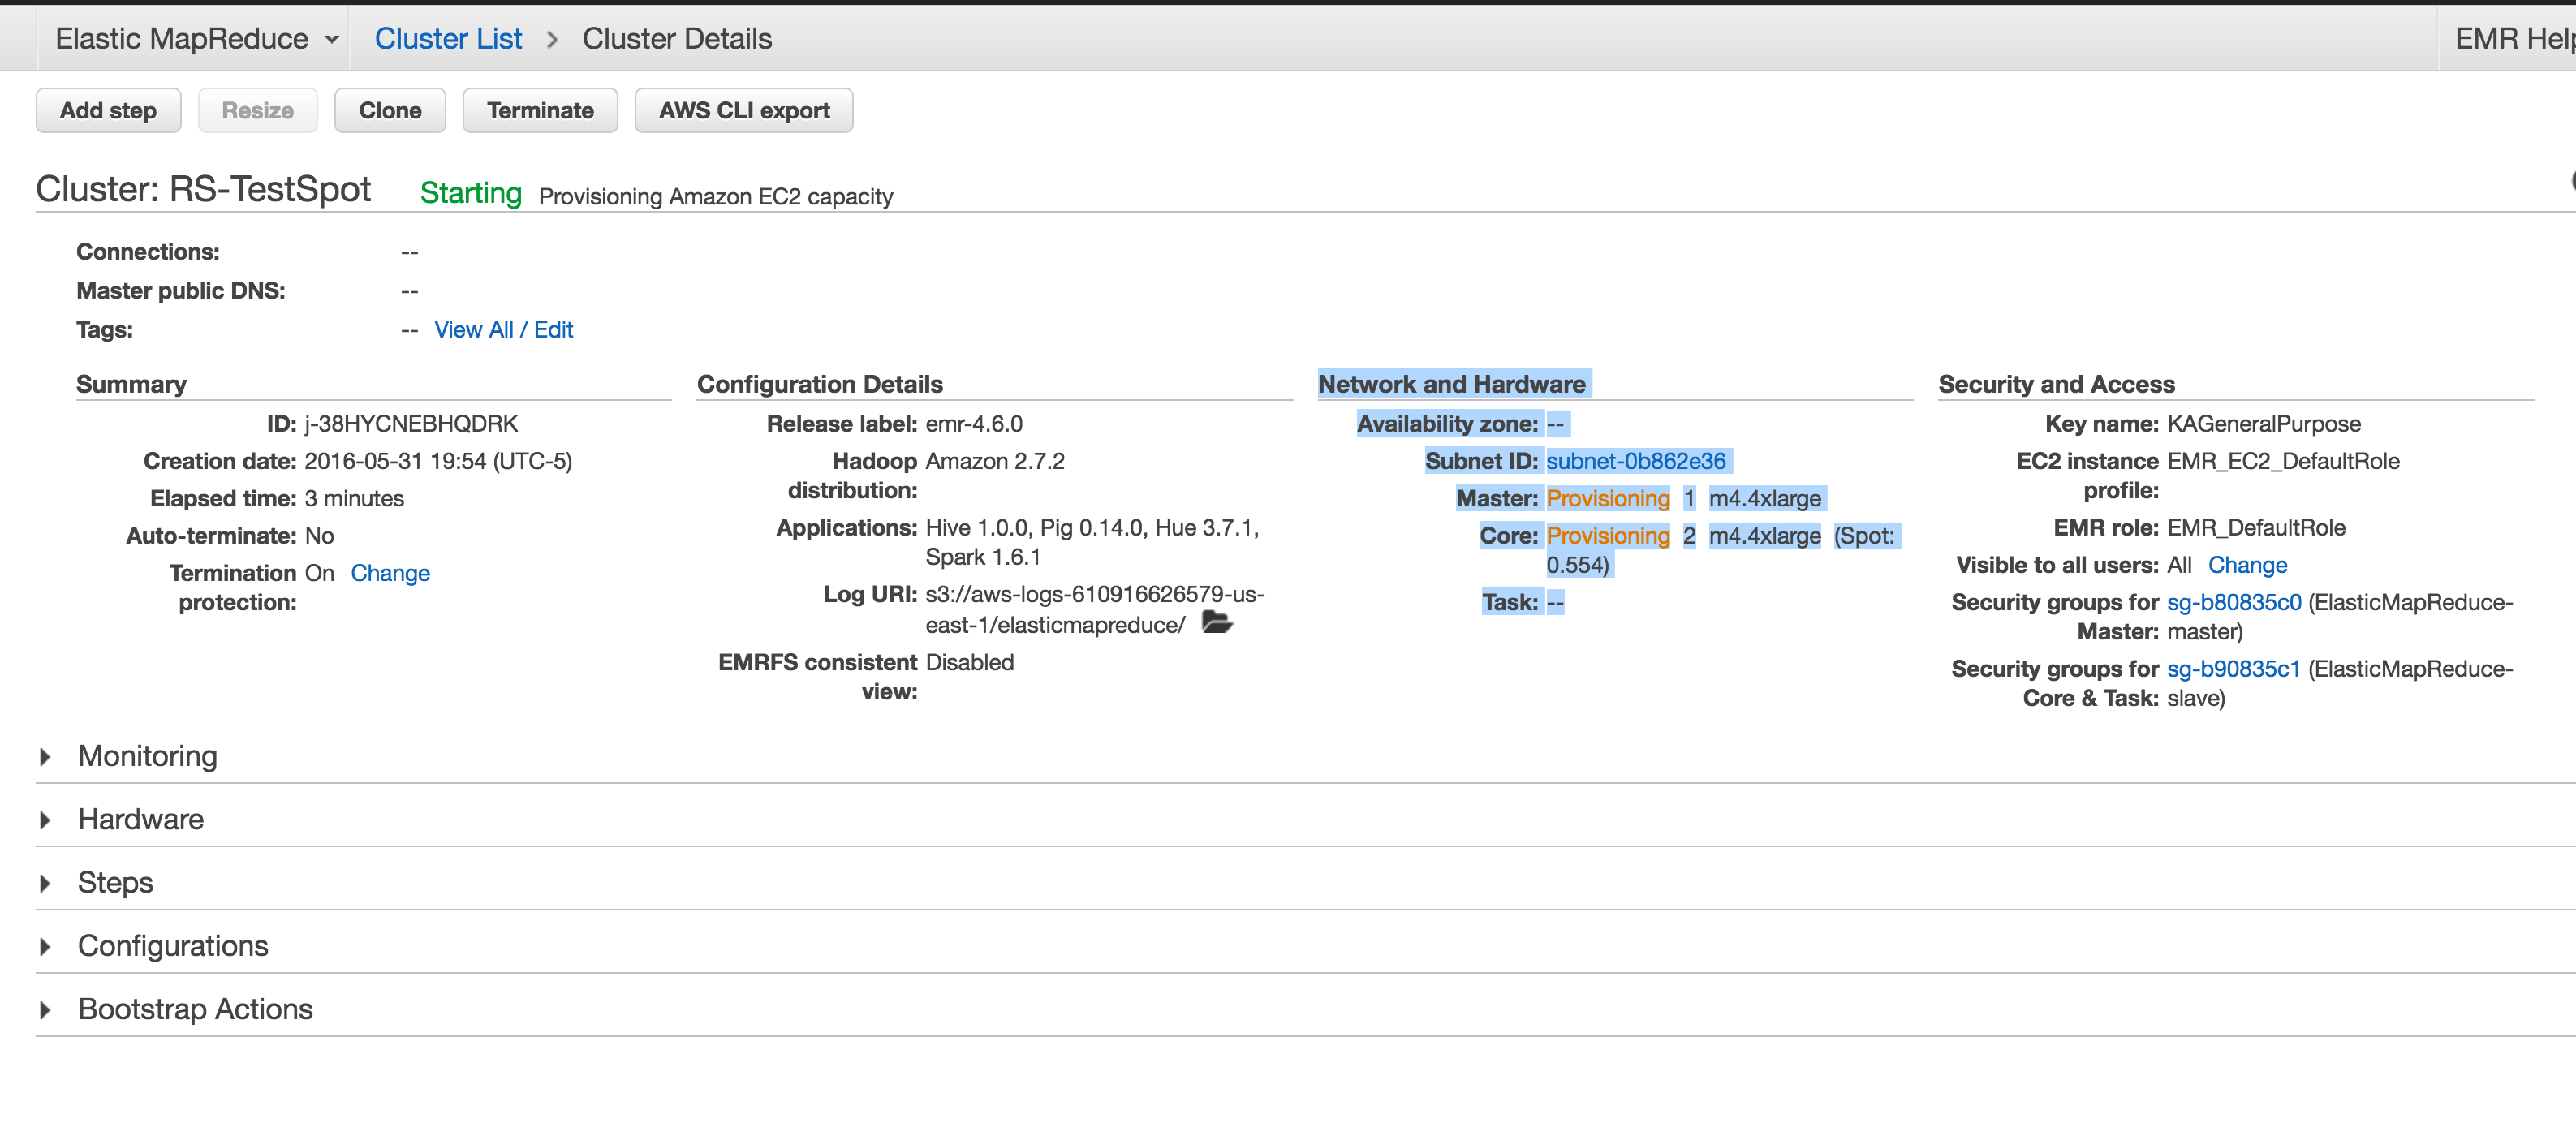Click the Amazon 2.7.2 Hadoop distribution value

pyautogui.click(x=995, y=461)
